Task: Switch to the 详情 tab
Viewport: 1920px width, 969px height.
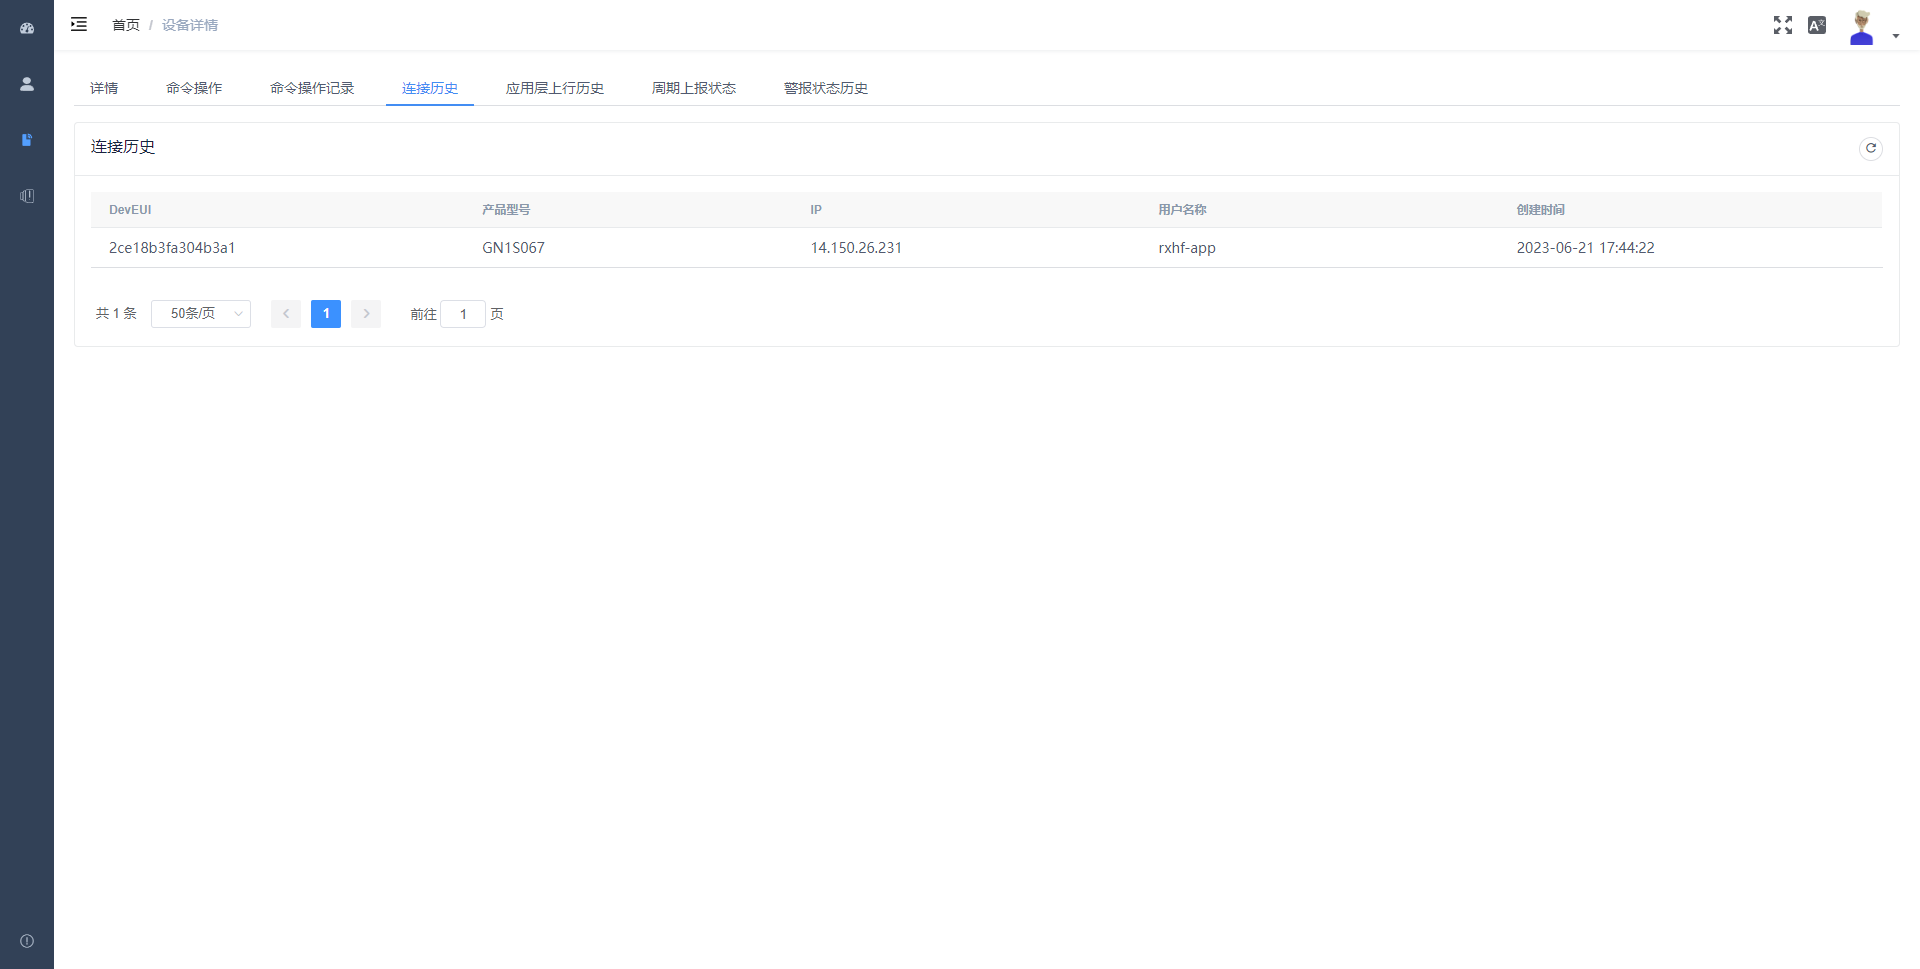Action: pos(104,88)
